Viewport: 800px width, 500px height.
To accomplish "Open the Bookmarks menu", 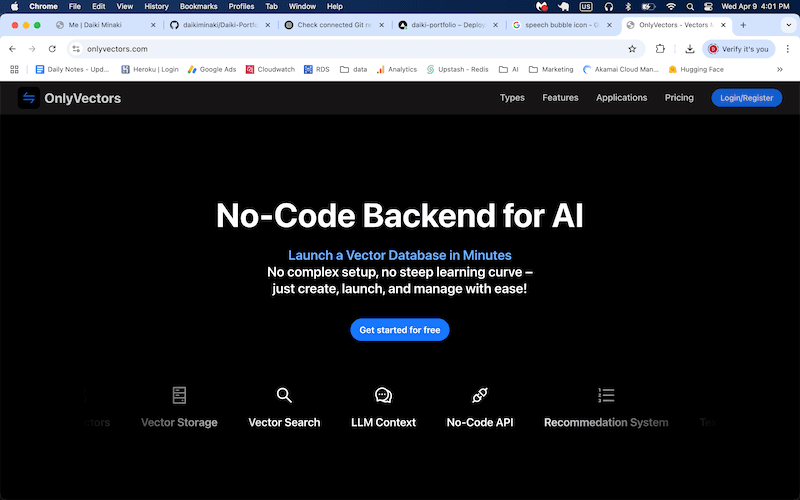I will click(198, 6).
